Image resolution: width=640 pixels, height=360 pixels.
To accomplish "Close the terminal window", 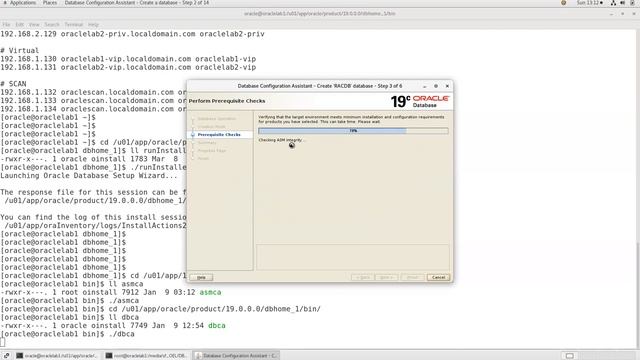I will click(x=634, y=14).
